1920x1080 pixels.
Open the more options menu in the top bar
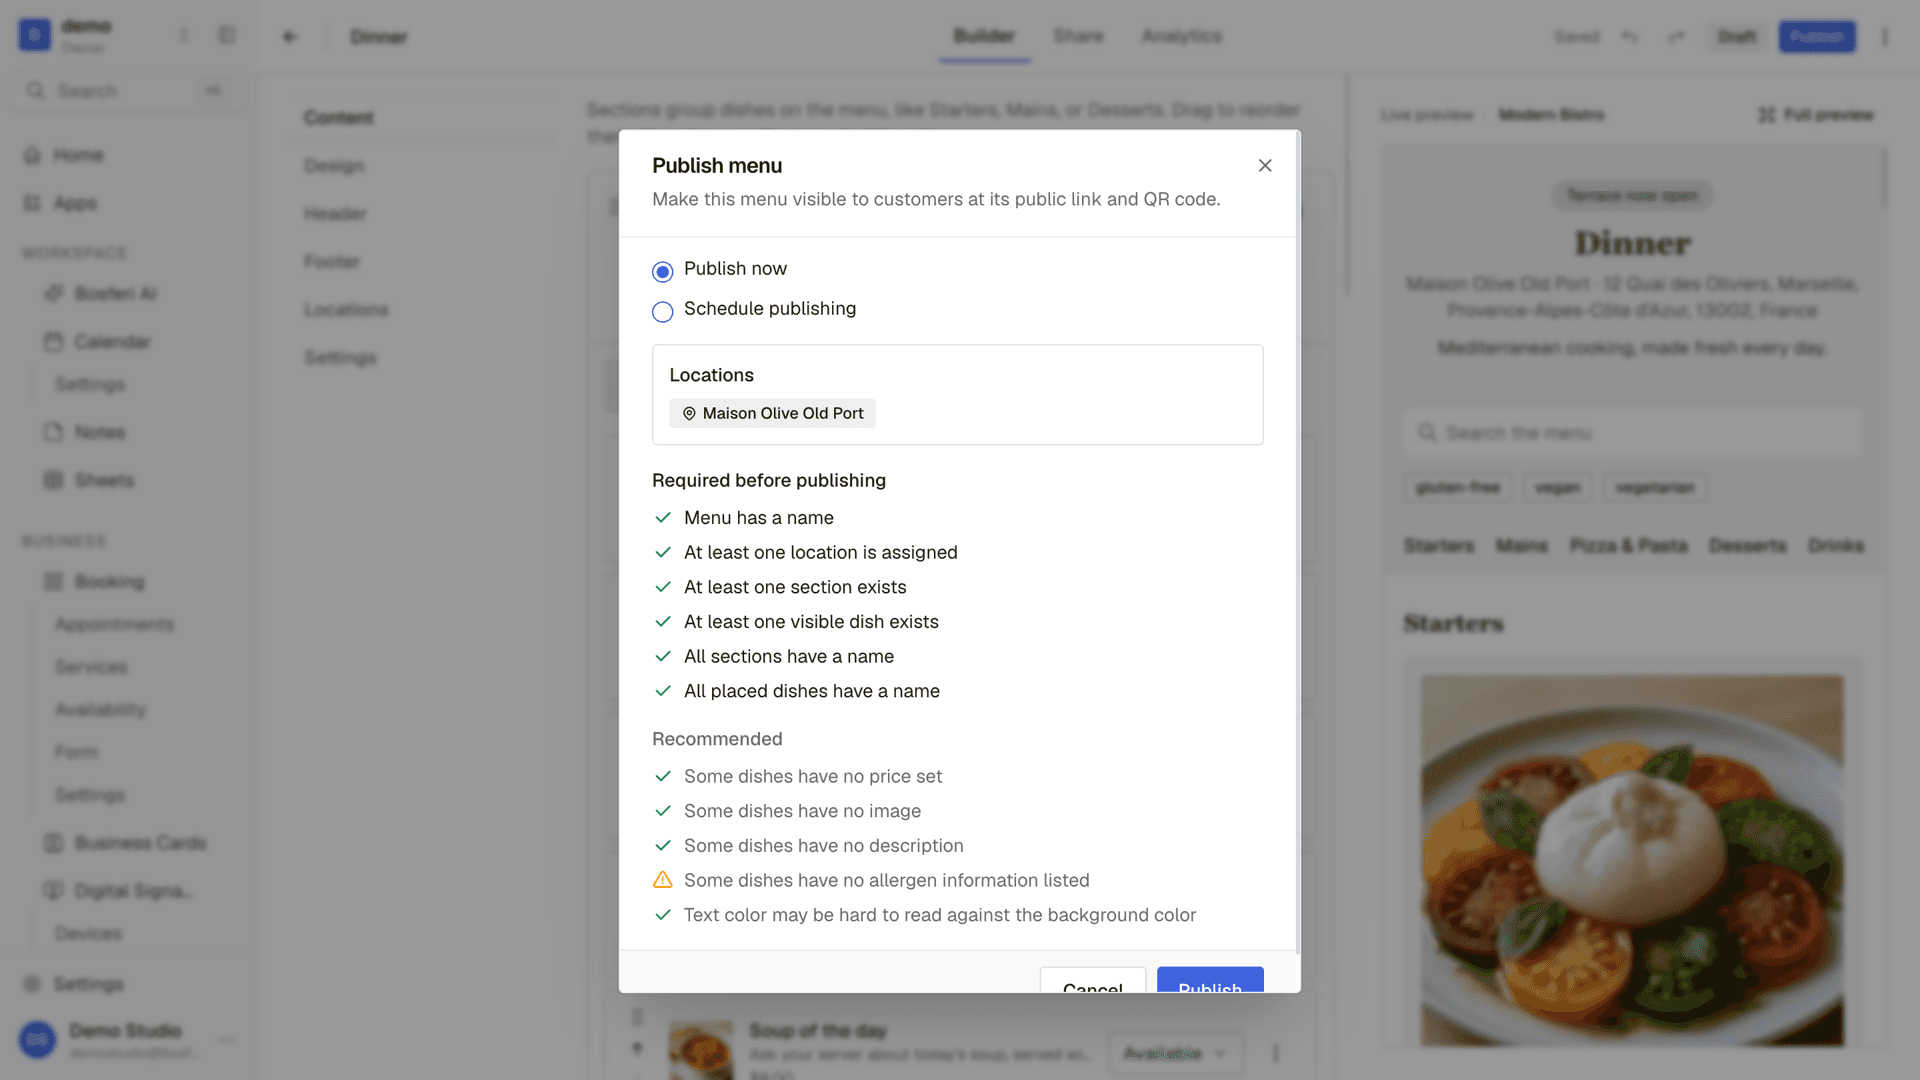[1885, 37]
